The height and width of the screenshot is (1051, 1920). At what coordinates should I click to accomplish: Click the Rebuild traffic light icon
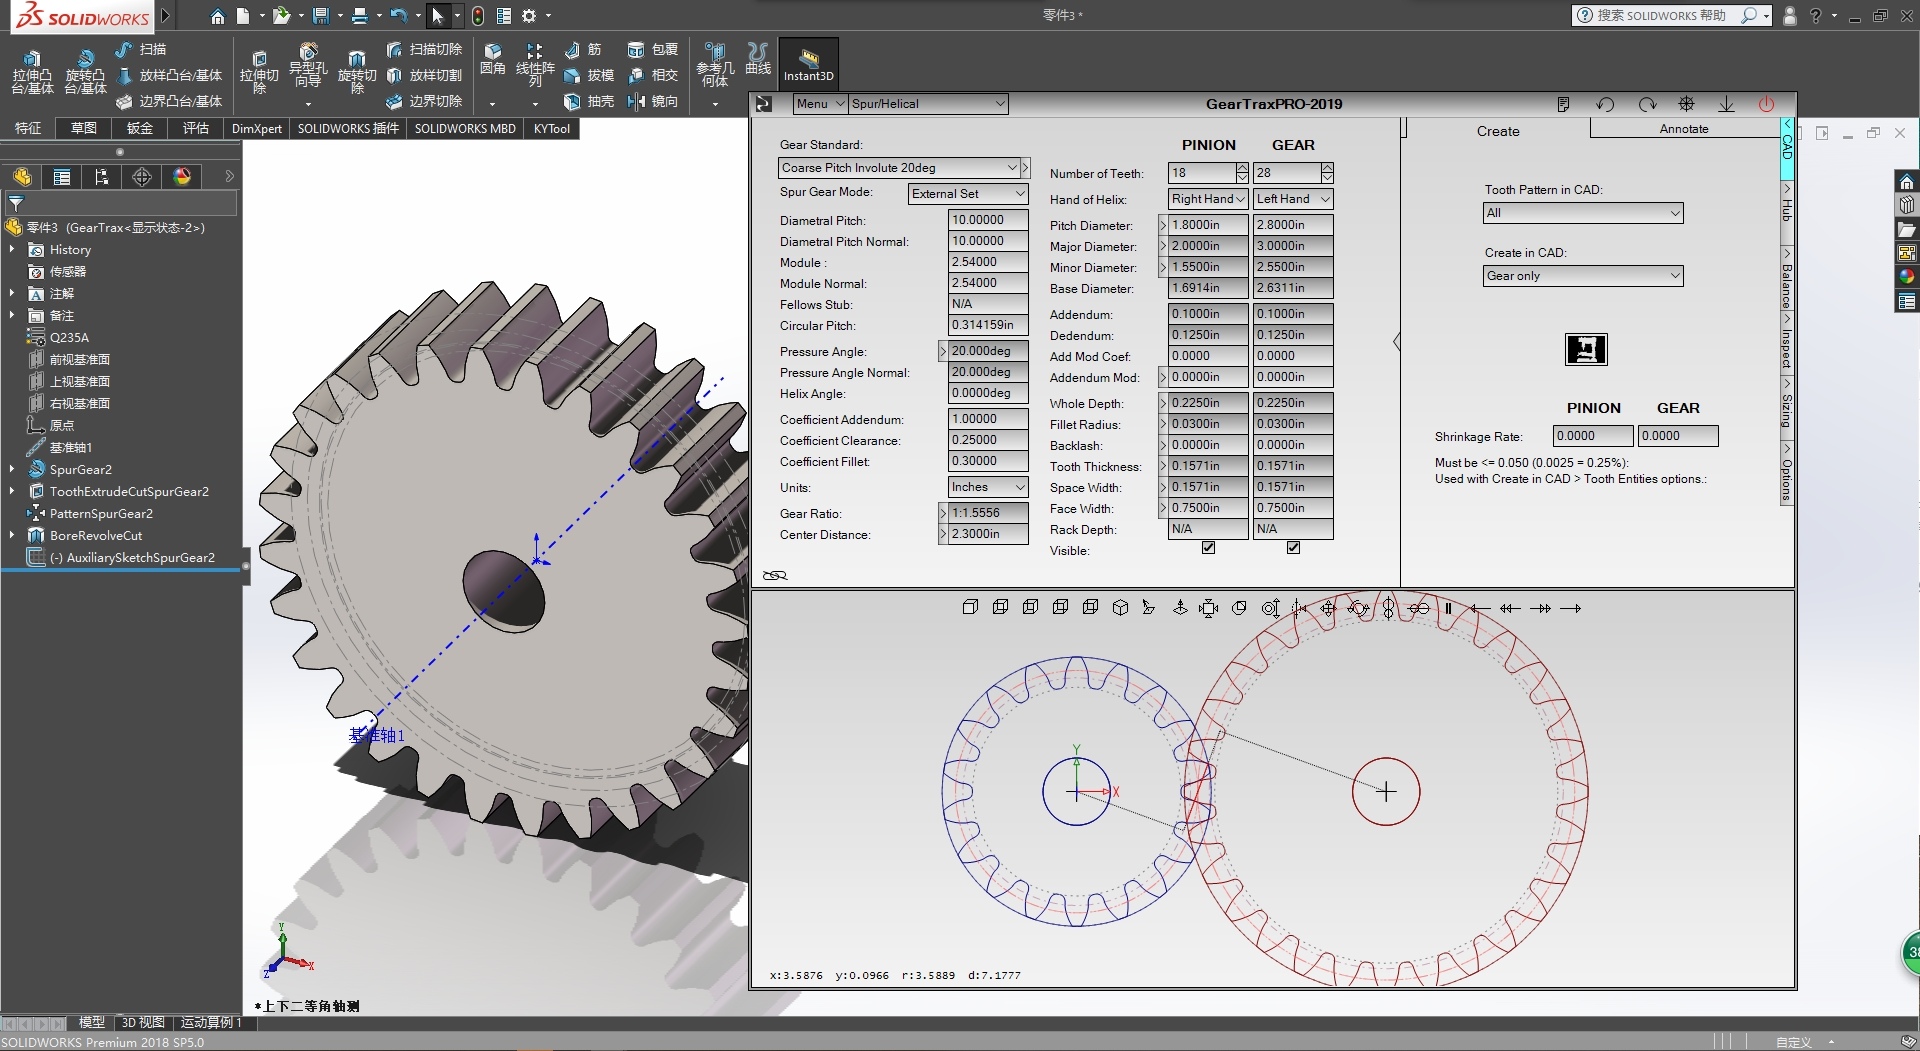click(478, 16)
